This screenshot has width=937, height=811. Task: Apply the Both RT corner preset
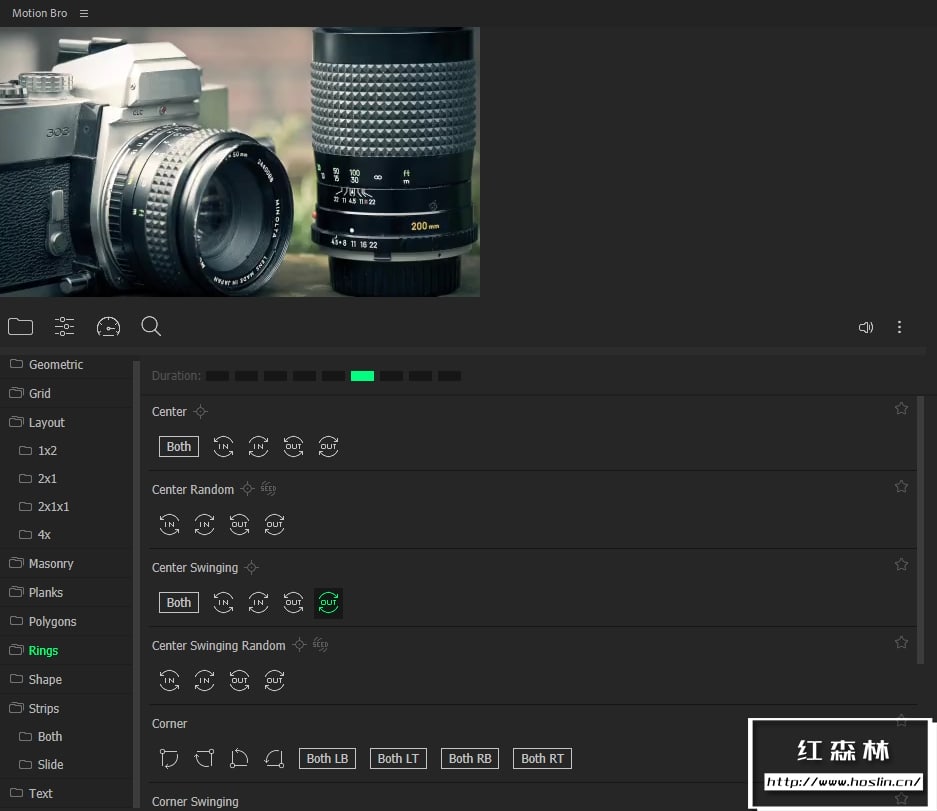point(543,758)
